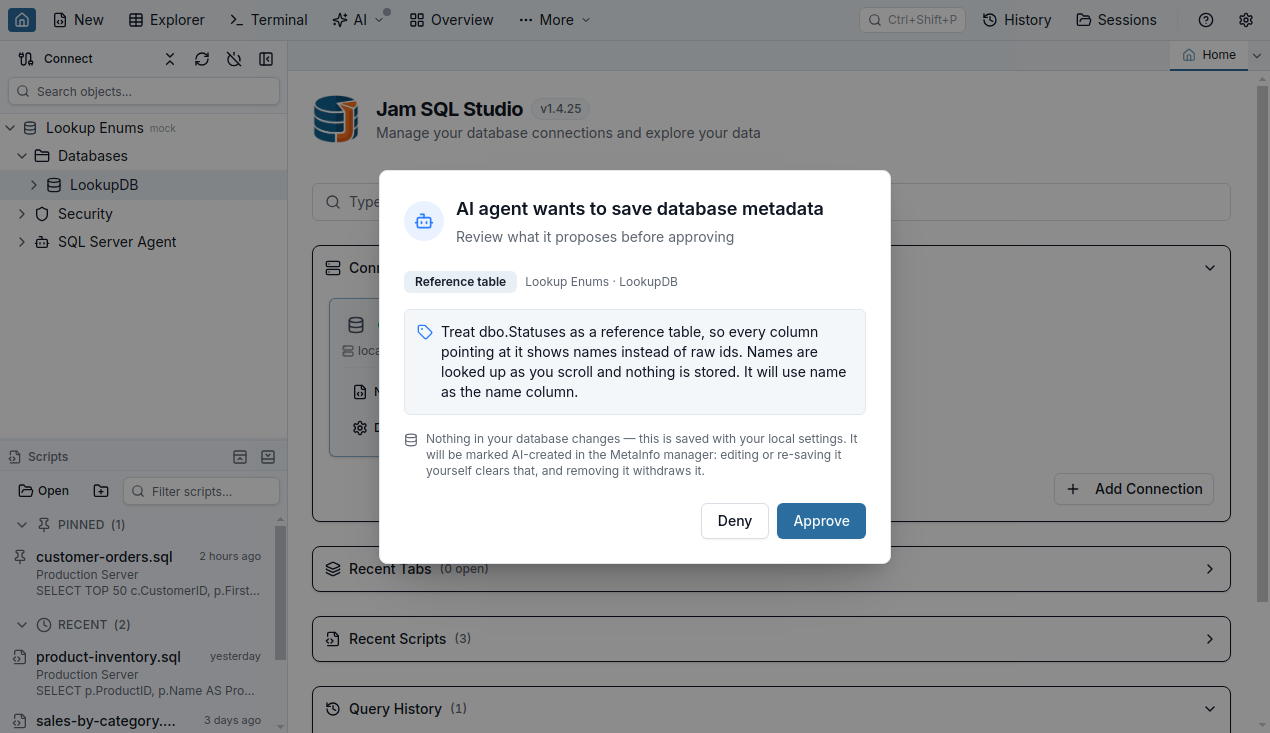This screenshot has height=733, width=1270.
Task: Click the Lookup Enums server icon
Action: 30,128
